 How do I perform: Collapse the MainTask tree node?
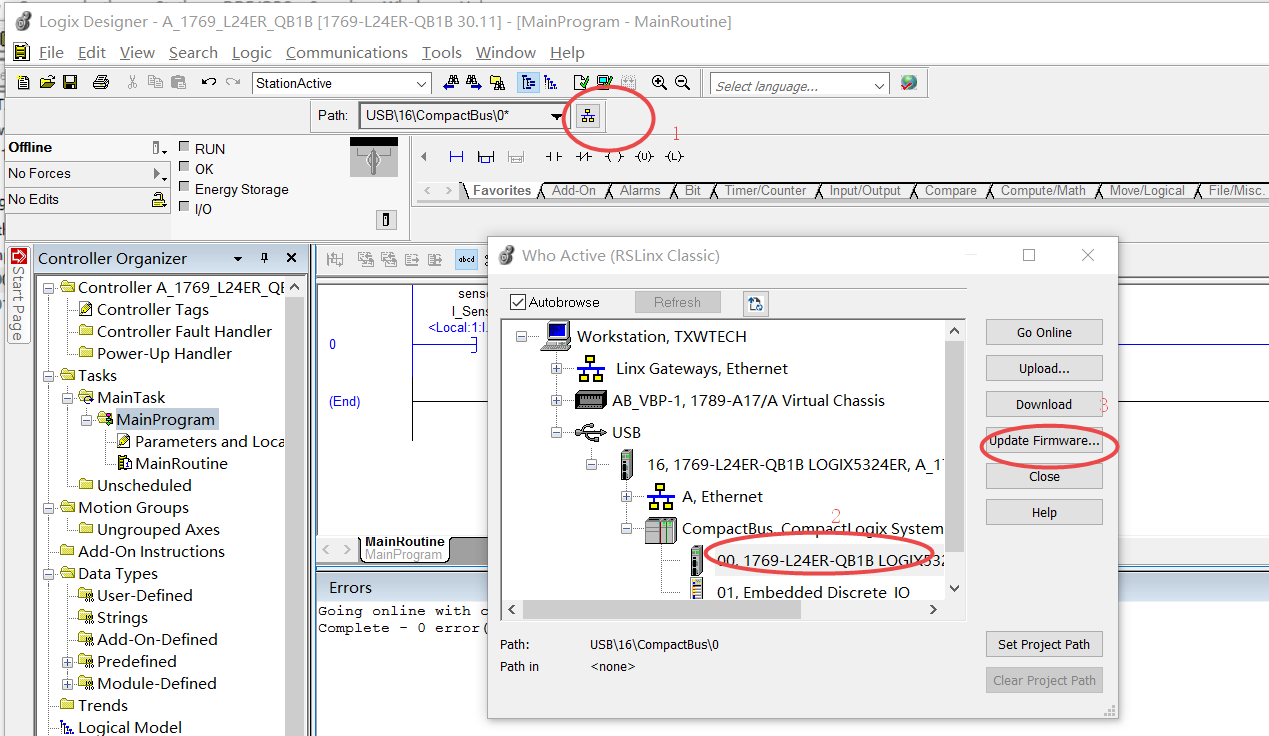[x=68, y=398]
